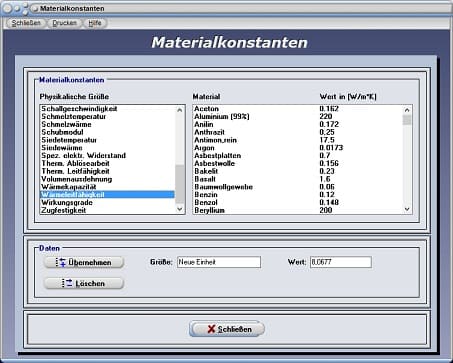Select the Beryllium material row
The width and height of the screenshot is (453, 363).
coord(298,210)
